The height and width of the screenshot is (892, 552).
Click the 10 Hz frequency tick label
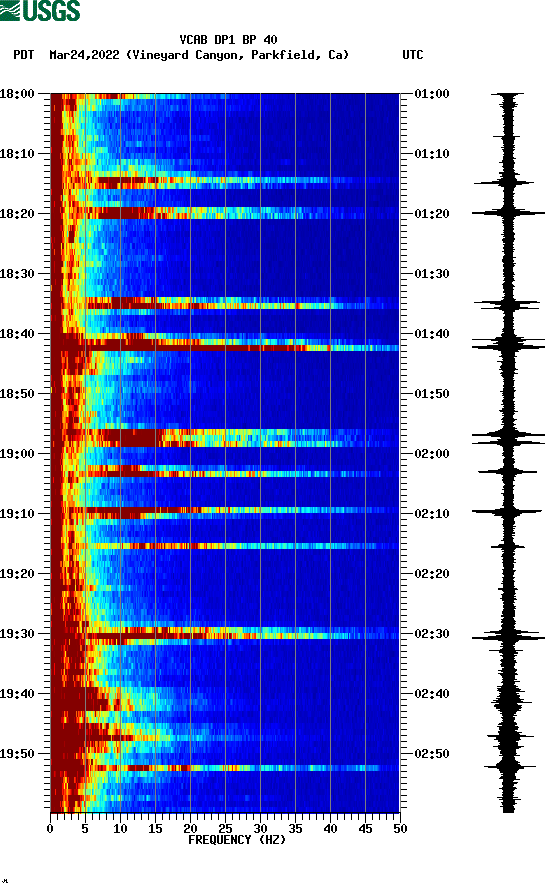(x=120, y=829)
